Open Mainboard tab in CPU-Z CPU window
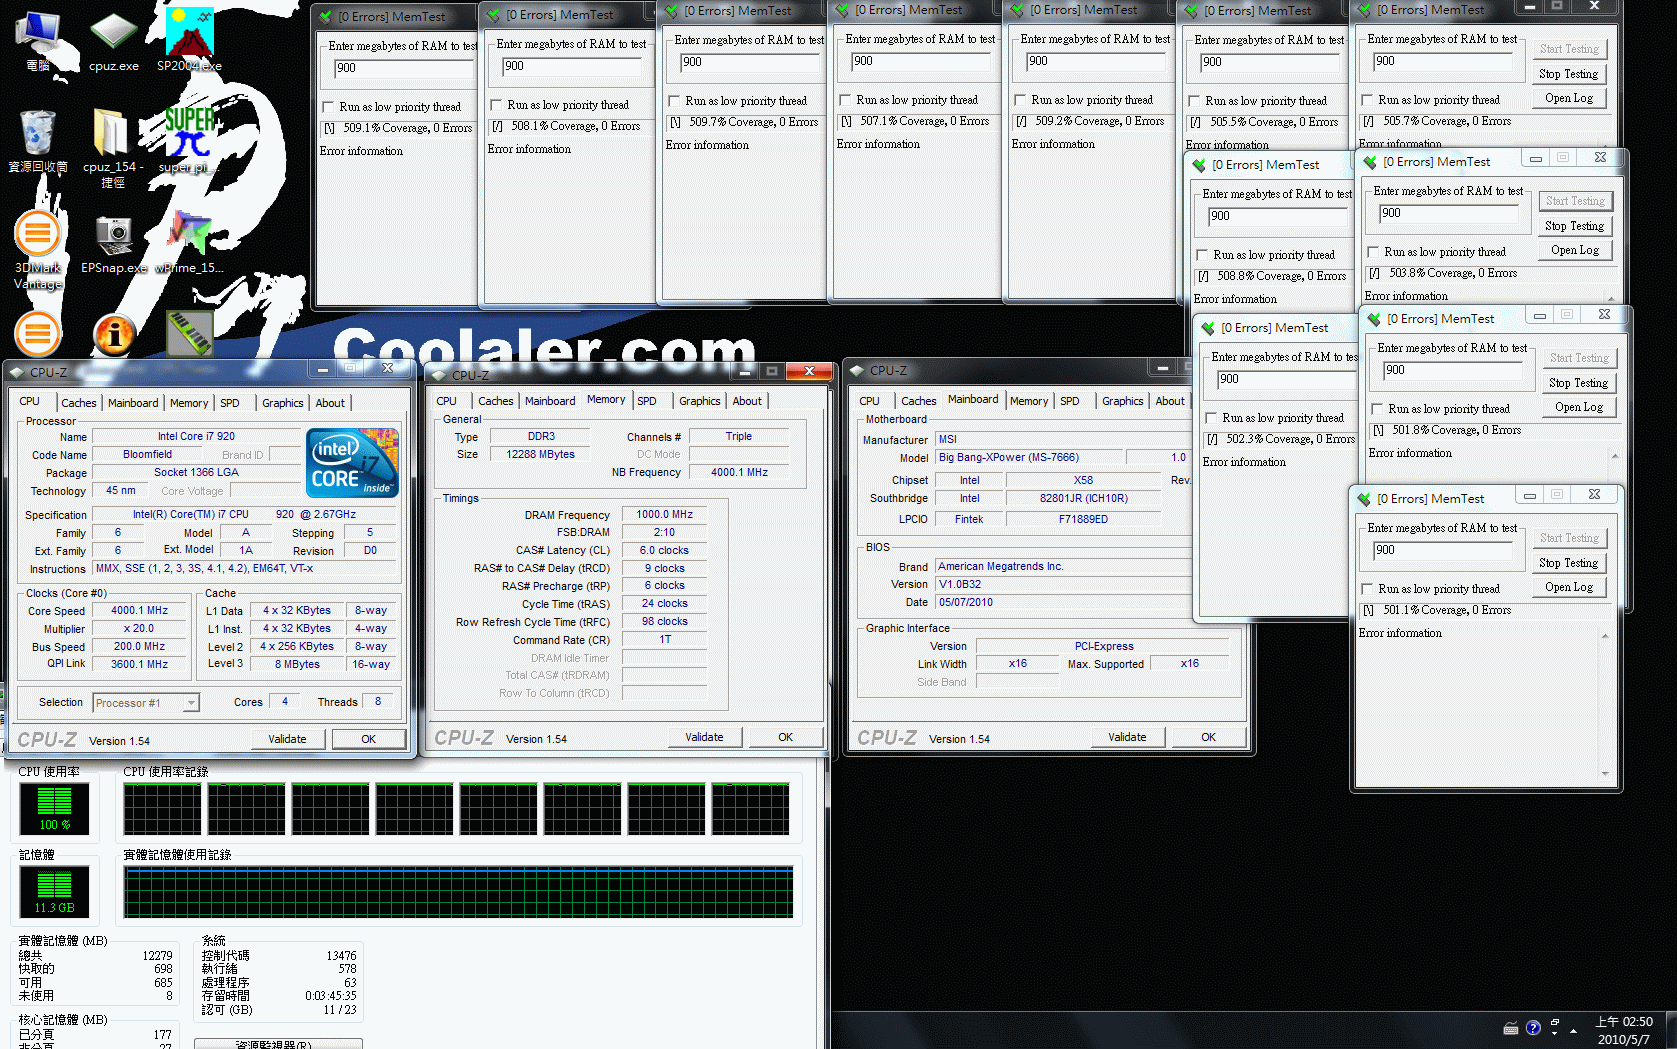This screenshot has height=1049, width=1677. [x=133, y=403]
